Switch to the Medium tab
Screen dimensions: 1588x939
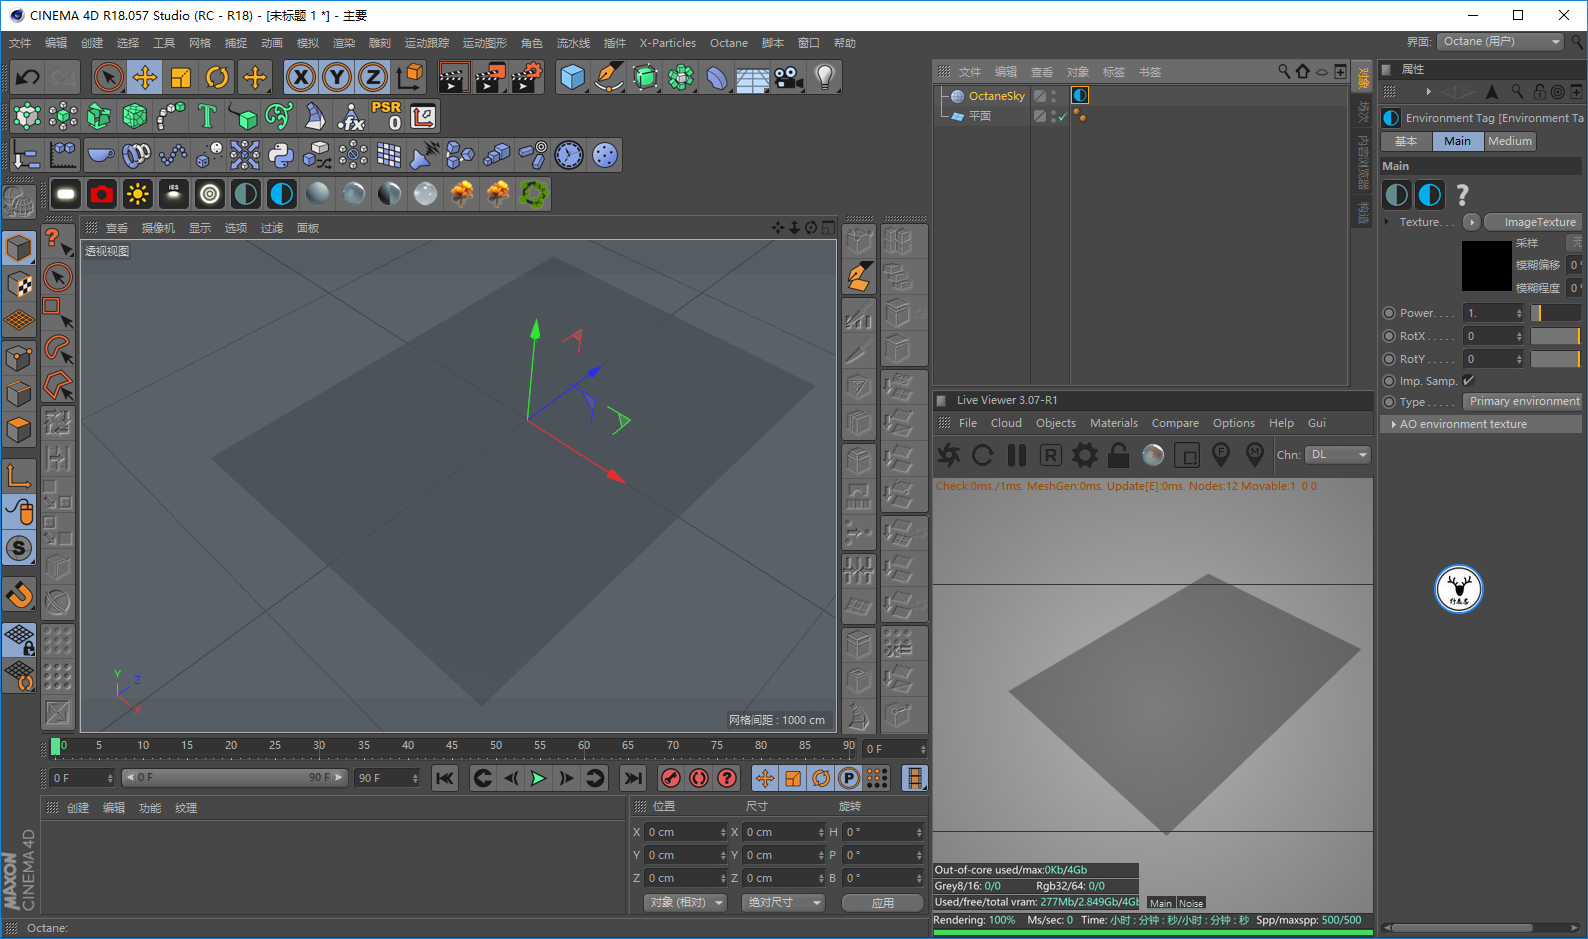(1509, 141)
